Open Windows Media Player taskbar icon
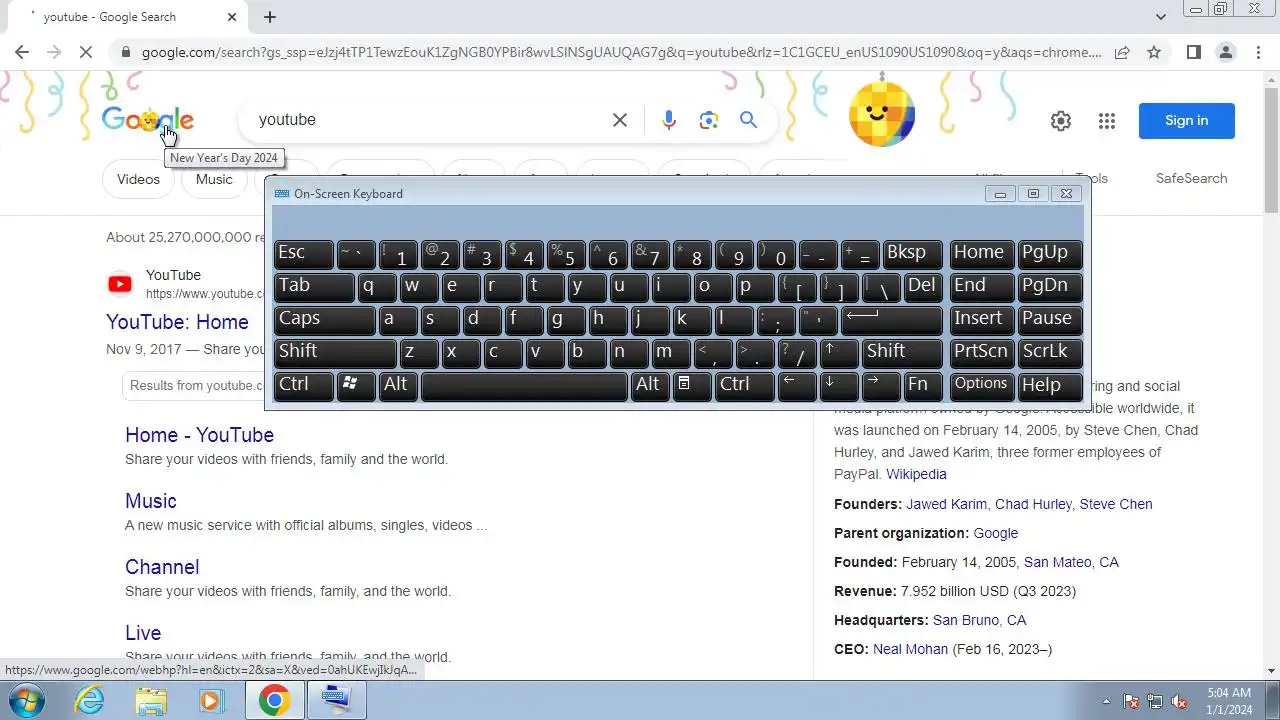The width and height of the screenshot is (1280, 720). pos(210,701)
